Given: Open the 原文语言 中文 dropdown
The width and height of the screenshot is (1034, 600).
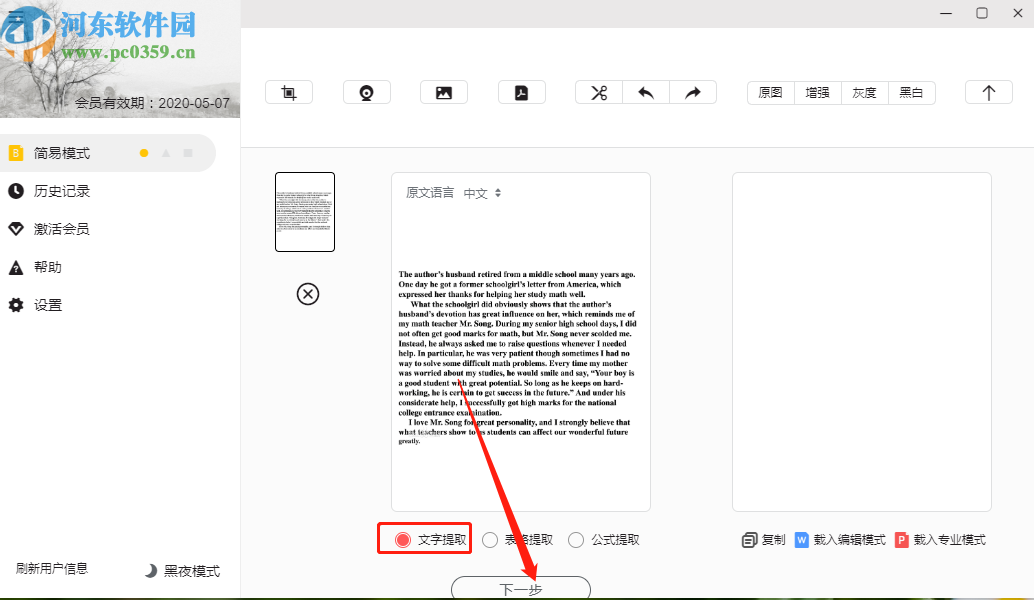Looking at the screenshot, I should [x=483, y=193].
